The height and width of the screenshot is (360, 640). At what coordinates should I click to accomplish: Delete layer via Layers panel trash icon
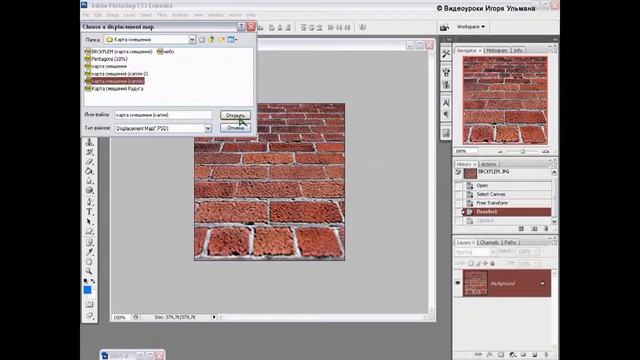pos(546,355)
